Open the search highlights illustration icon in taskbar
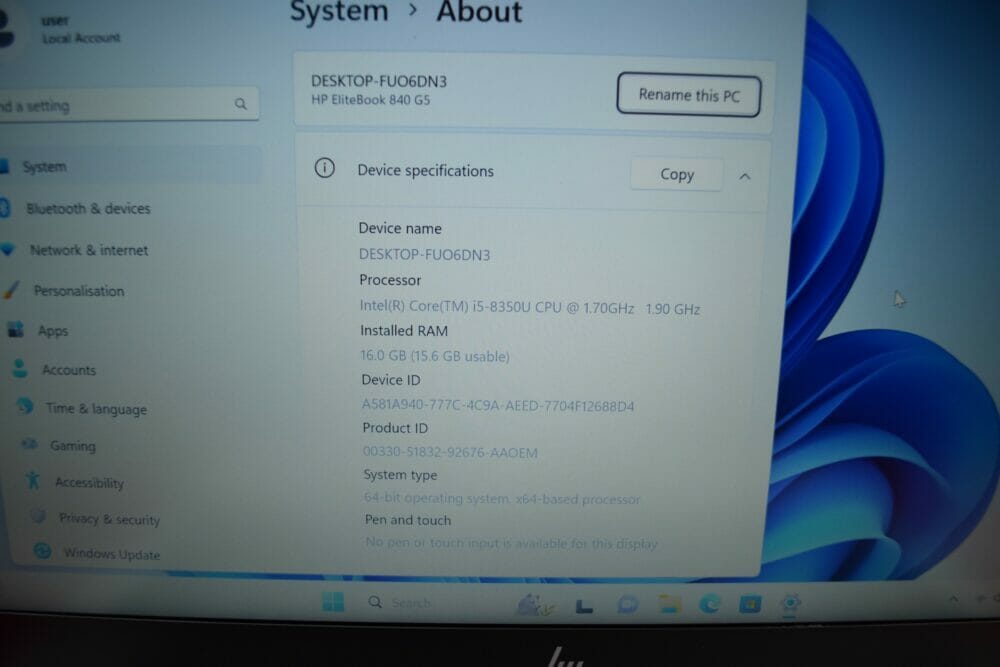The height and width of the screenshot is (667, 1000). (533, 605)
